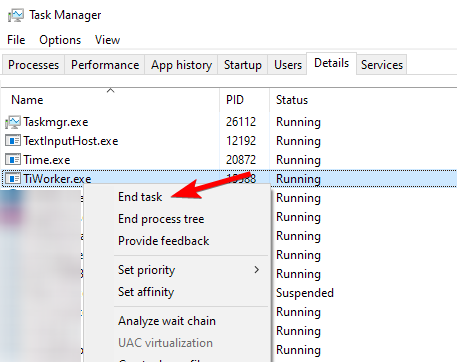Image resolution: width=457 pixels, height=362 pixels.
Task: Open the Options menu
Action: [60, 40]
